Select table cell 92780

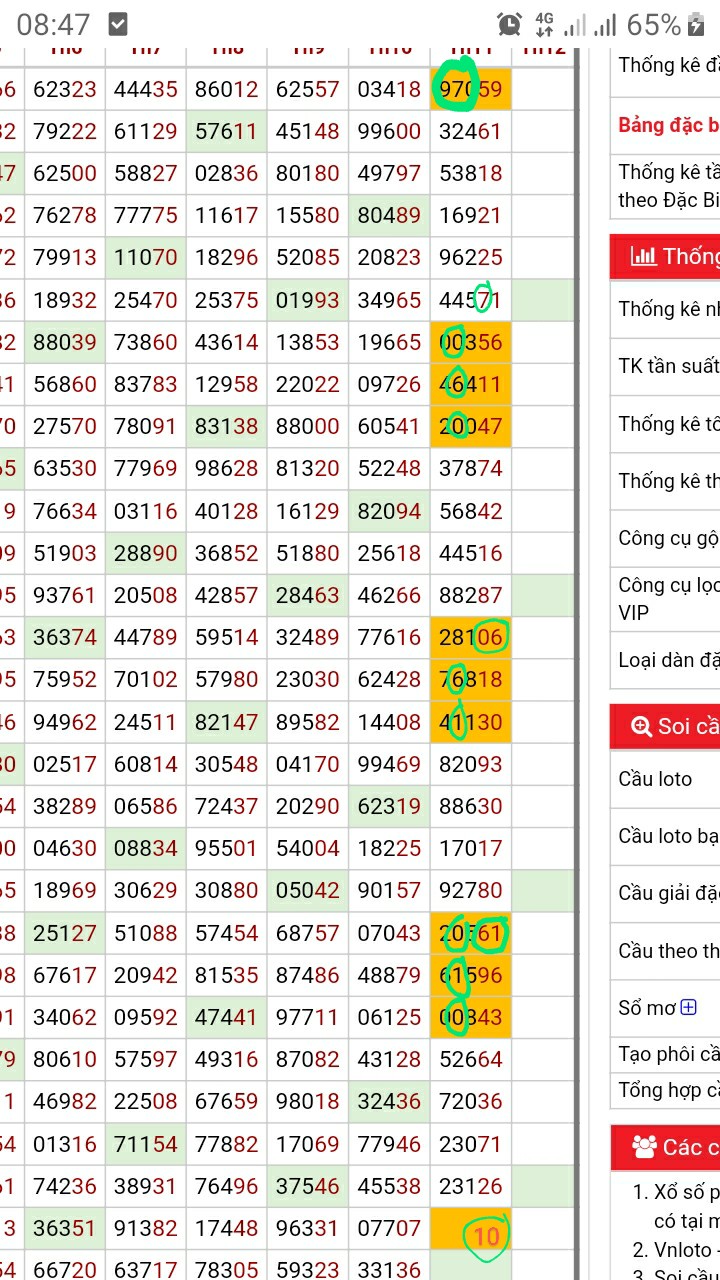[x=471, y=890]
